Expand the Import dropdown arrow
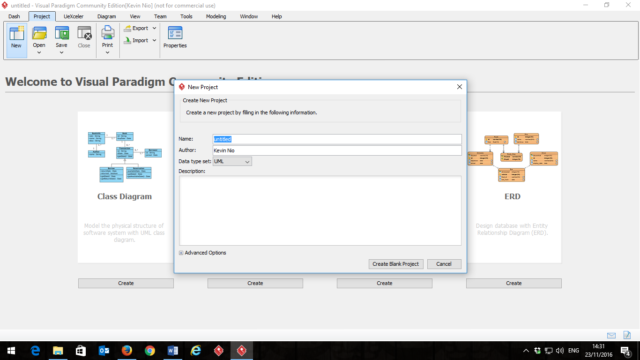Image resolution: width=640 pixels, height=360 pixels. pos(154,40)
